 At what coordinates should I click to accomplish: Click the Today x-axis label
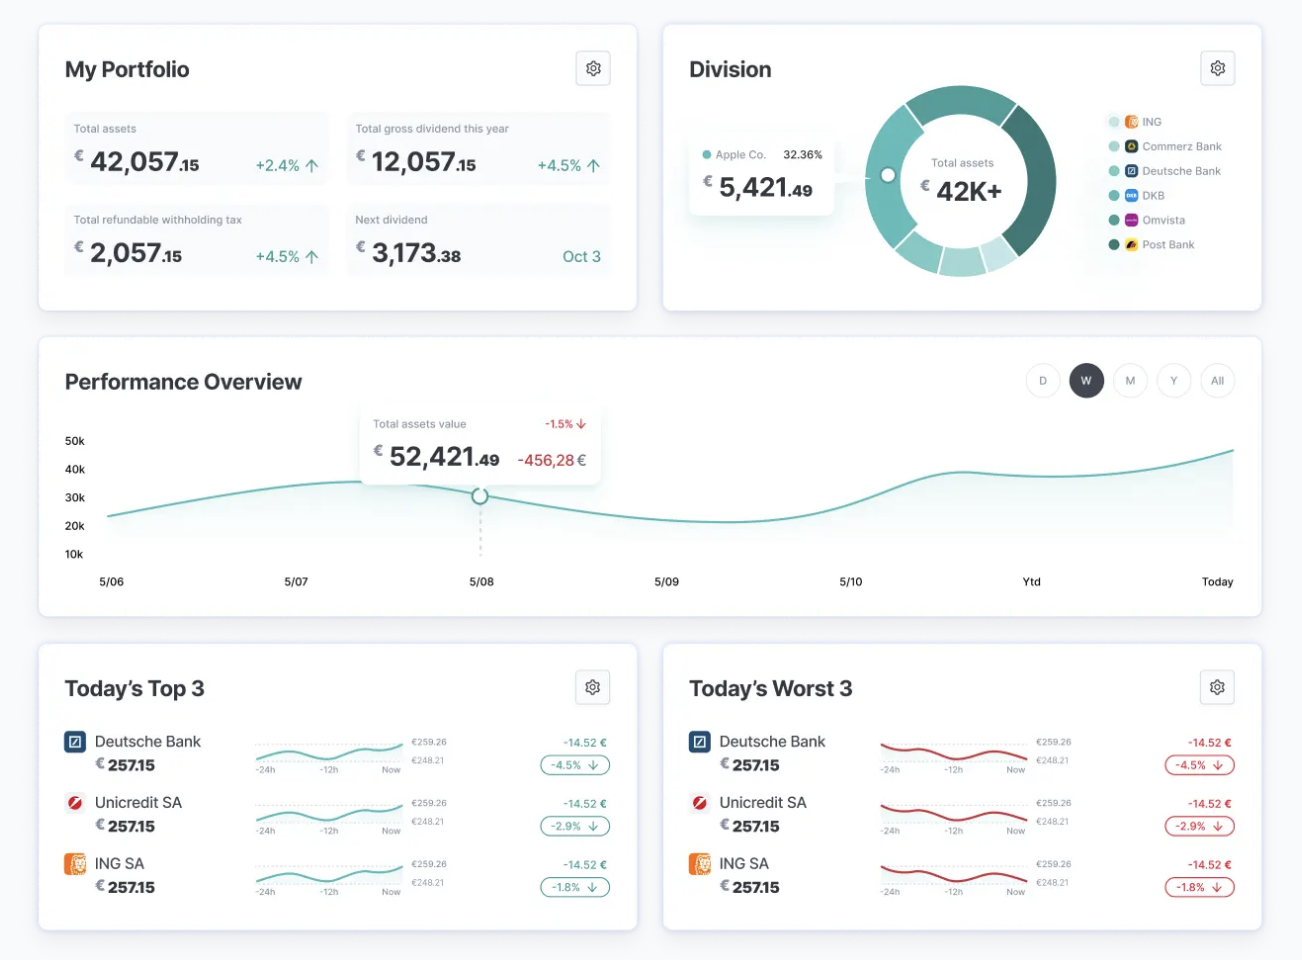tap(1217, 582)
